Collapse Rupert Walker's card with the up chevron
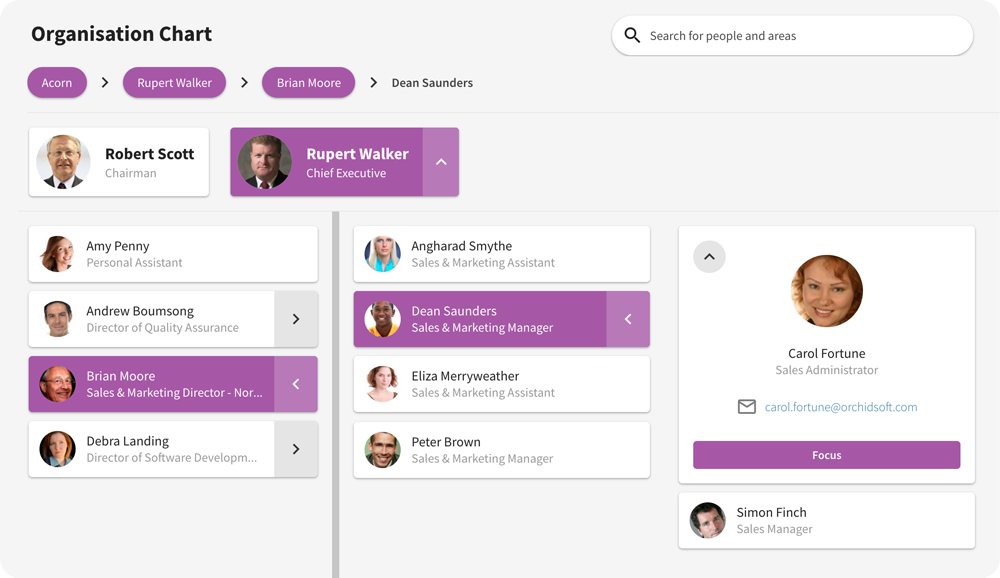1000x578 pixels. click(x=441, y=162)
